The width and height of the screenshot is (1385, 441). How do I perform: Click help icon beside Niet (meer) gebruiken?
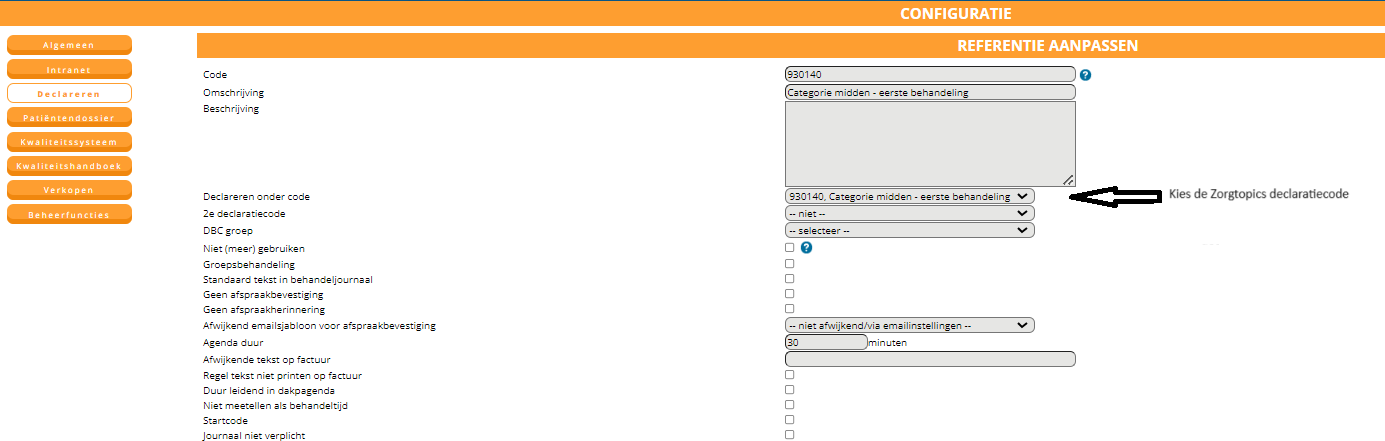806,248
